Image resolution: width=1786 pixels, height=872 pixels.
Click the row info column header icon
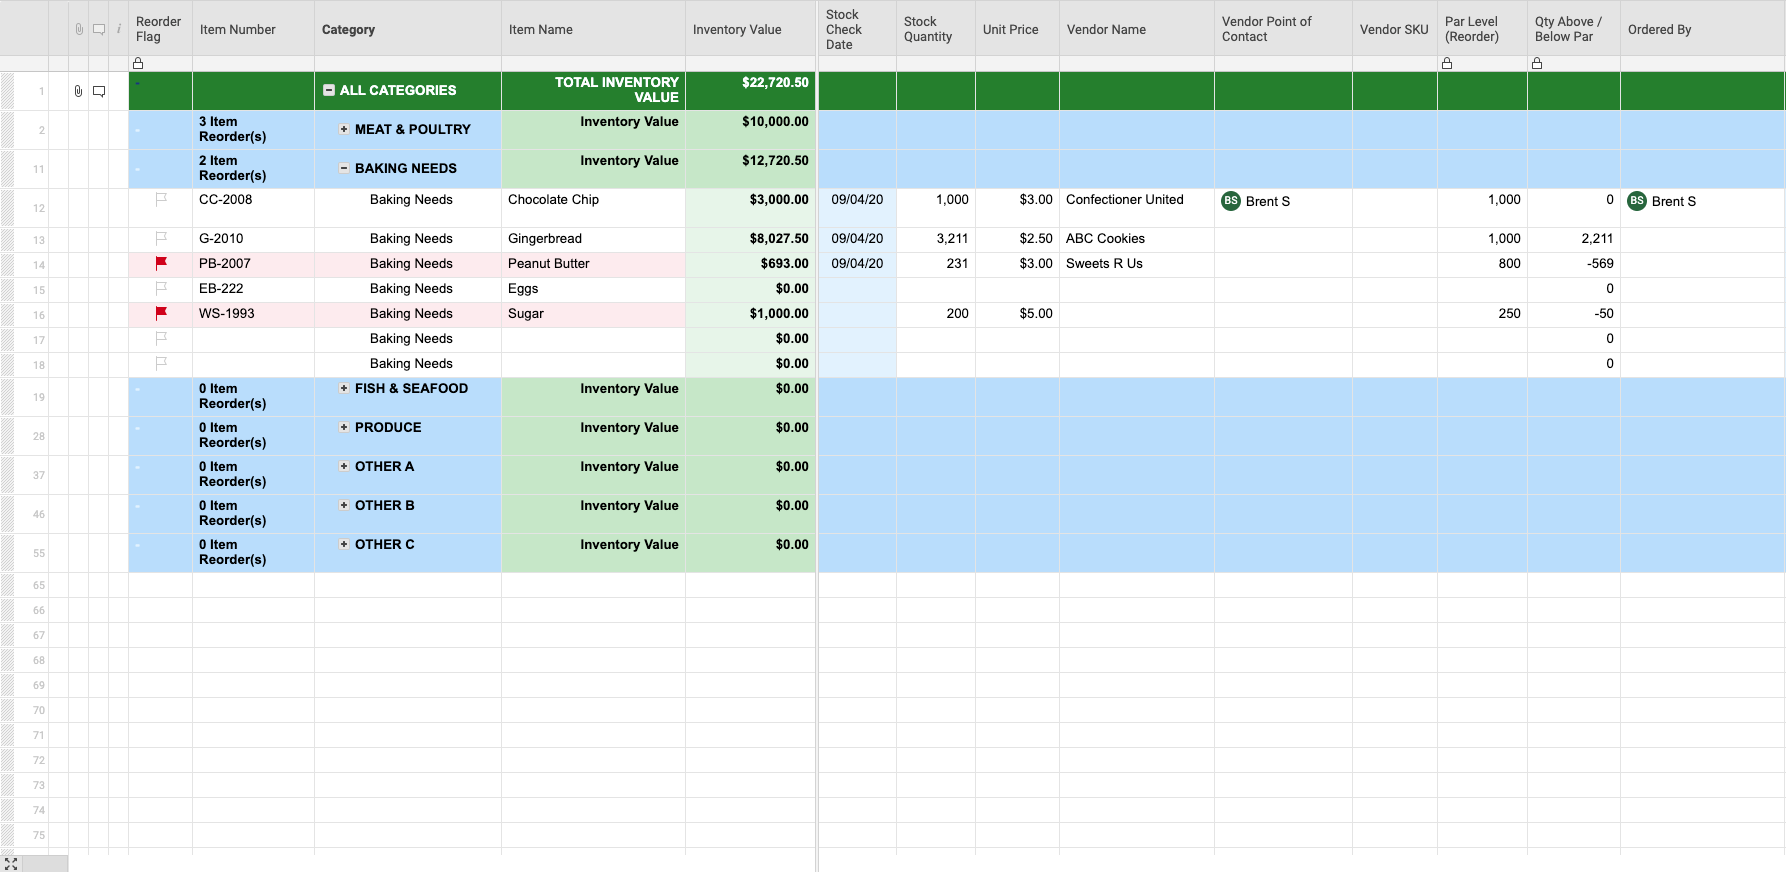pos(119,29)
